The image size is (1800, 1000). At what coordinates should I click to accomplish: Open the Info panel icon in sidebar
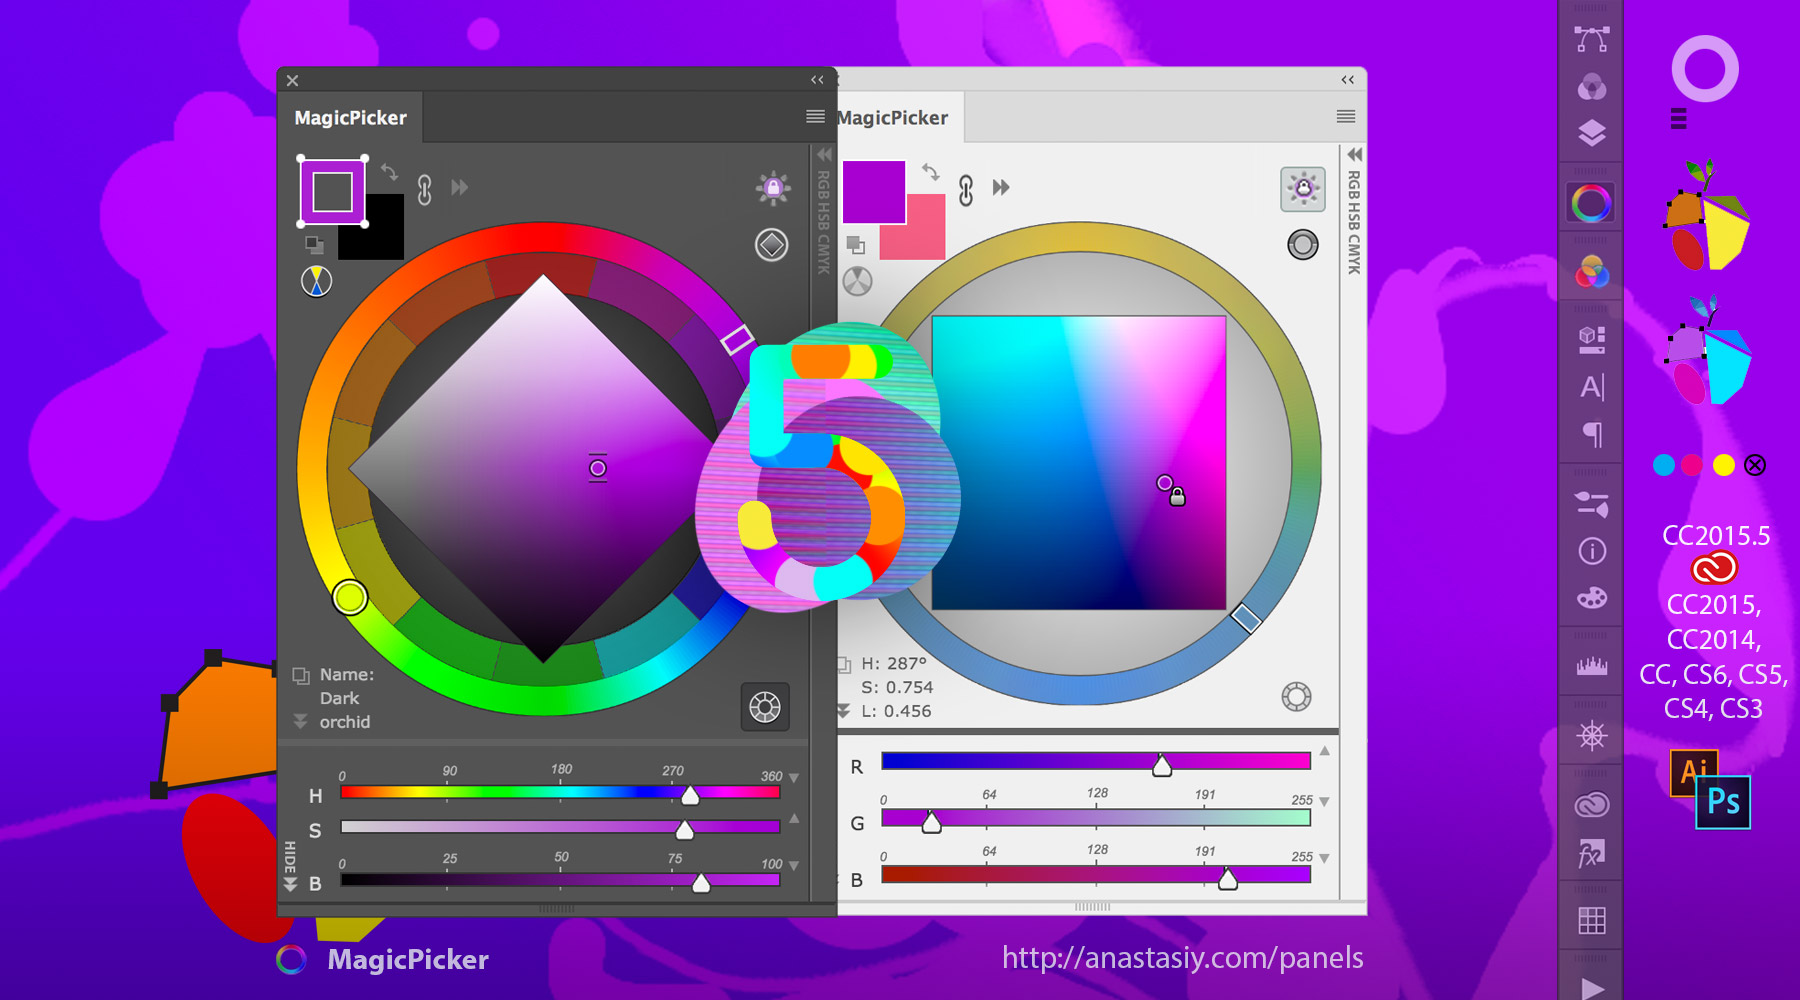[x=1592, y=551]
